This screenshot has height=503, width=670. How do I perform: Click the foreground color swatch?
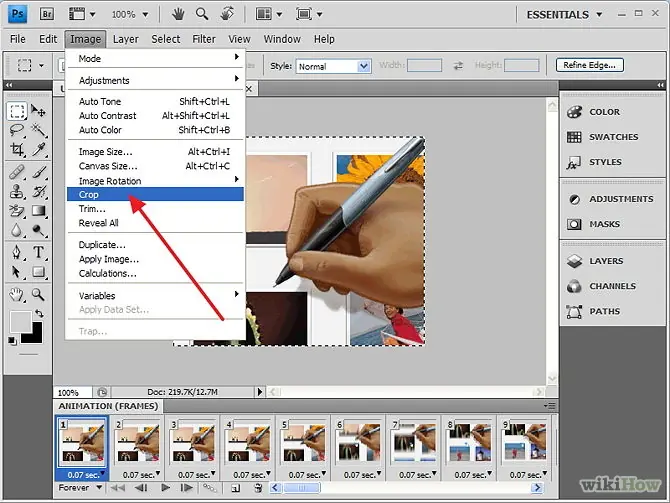tap(20, 321)
